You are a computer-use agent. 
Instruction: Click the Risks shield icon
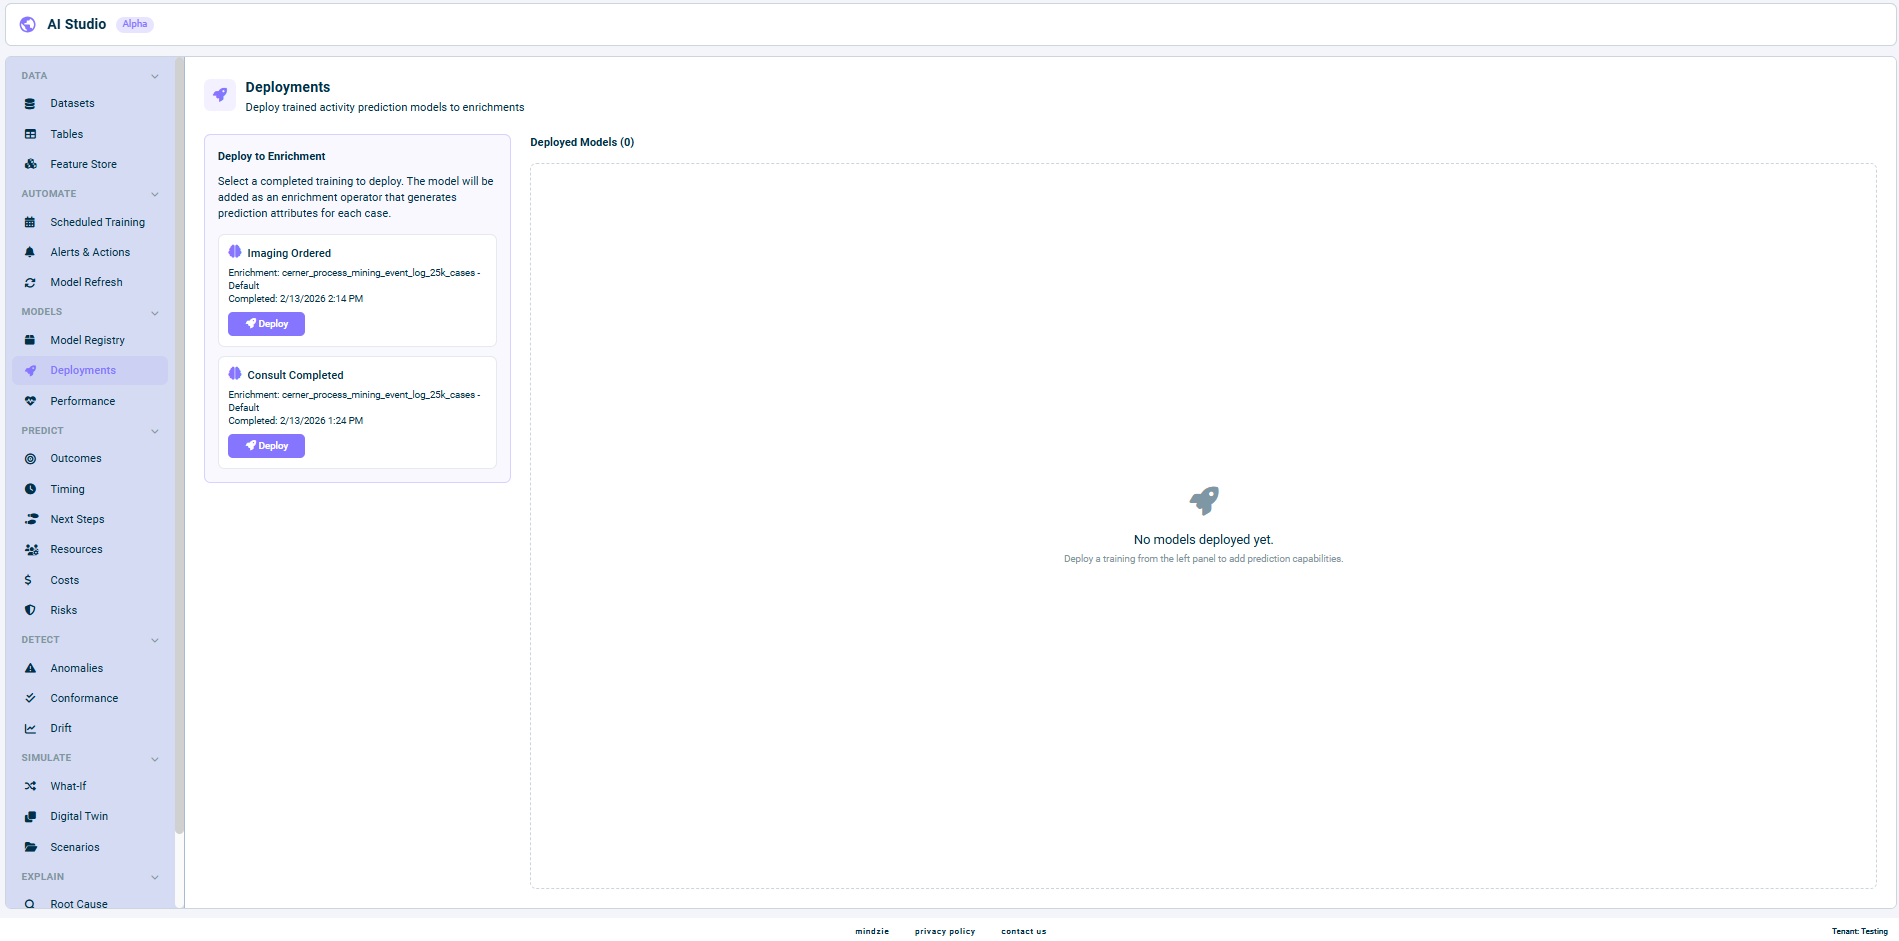pyautogui.click(x=30, y=610)
